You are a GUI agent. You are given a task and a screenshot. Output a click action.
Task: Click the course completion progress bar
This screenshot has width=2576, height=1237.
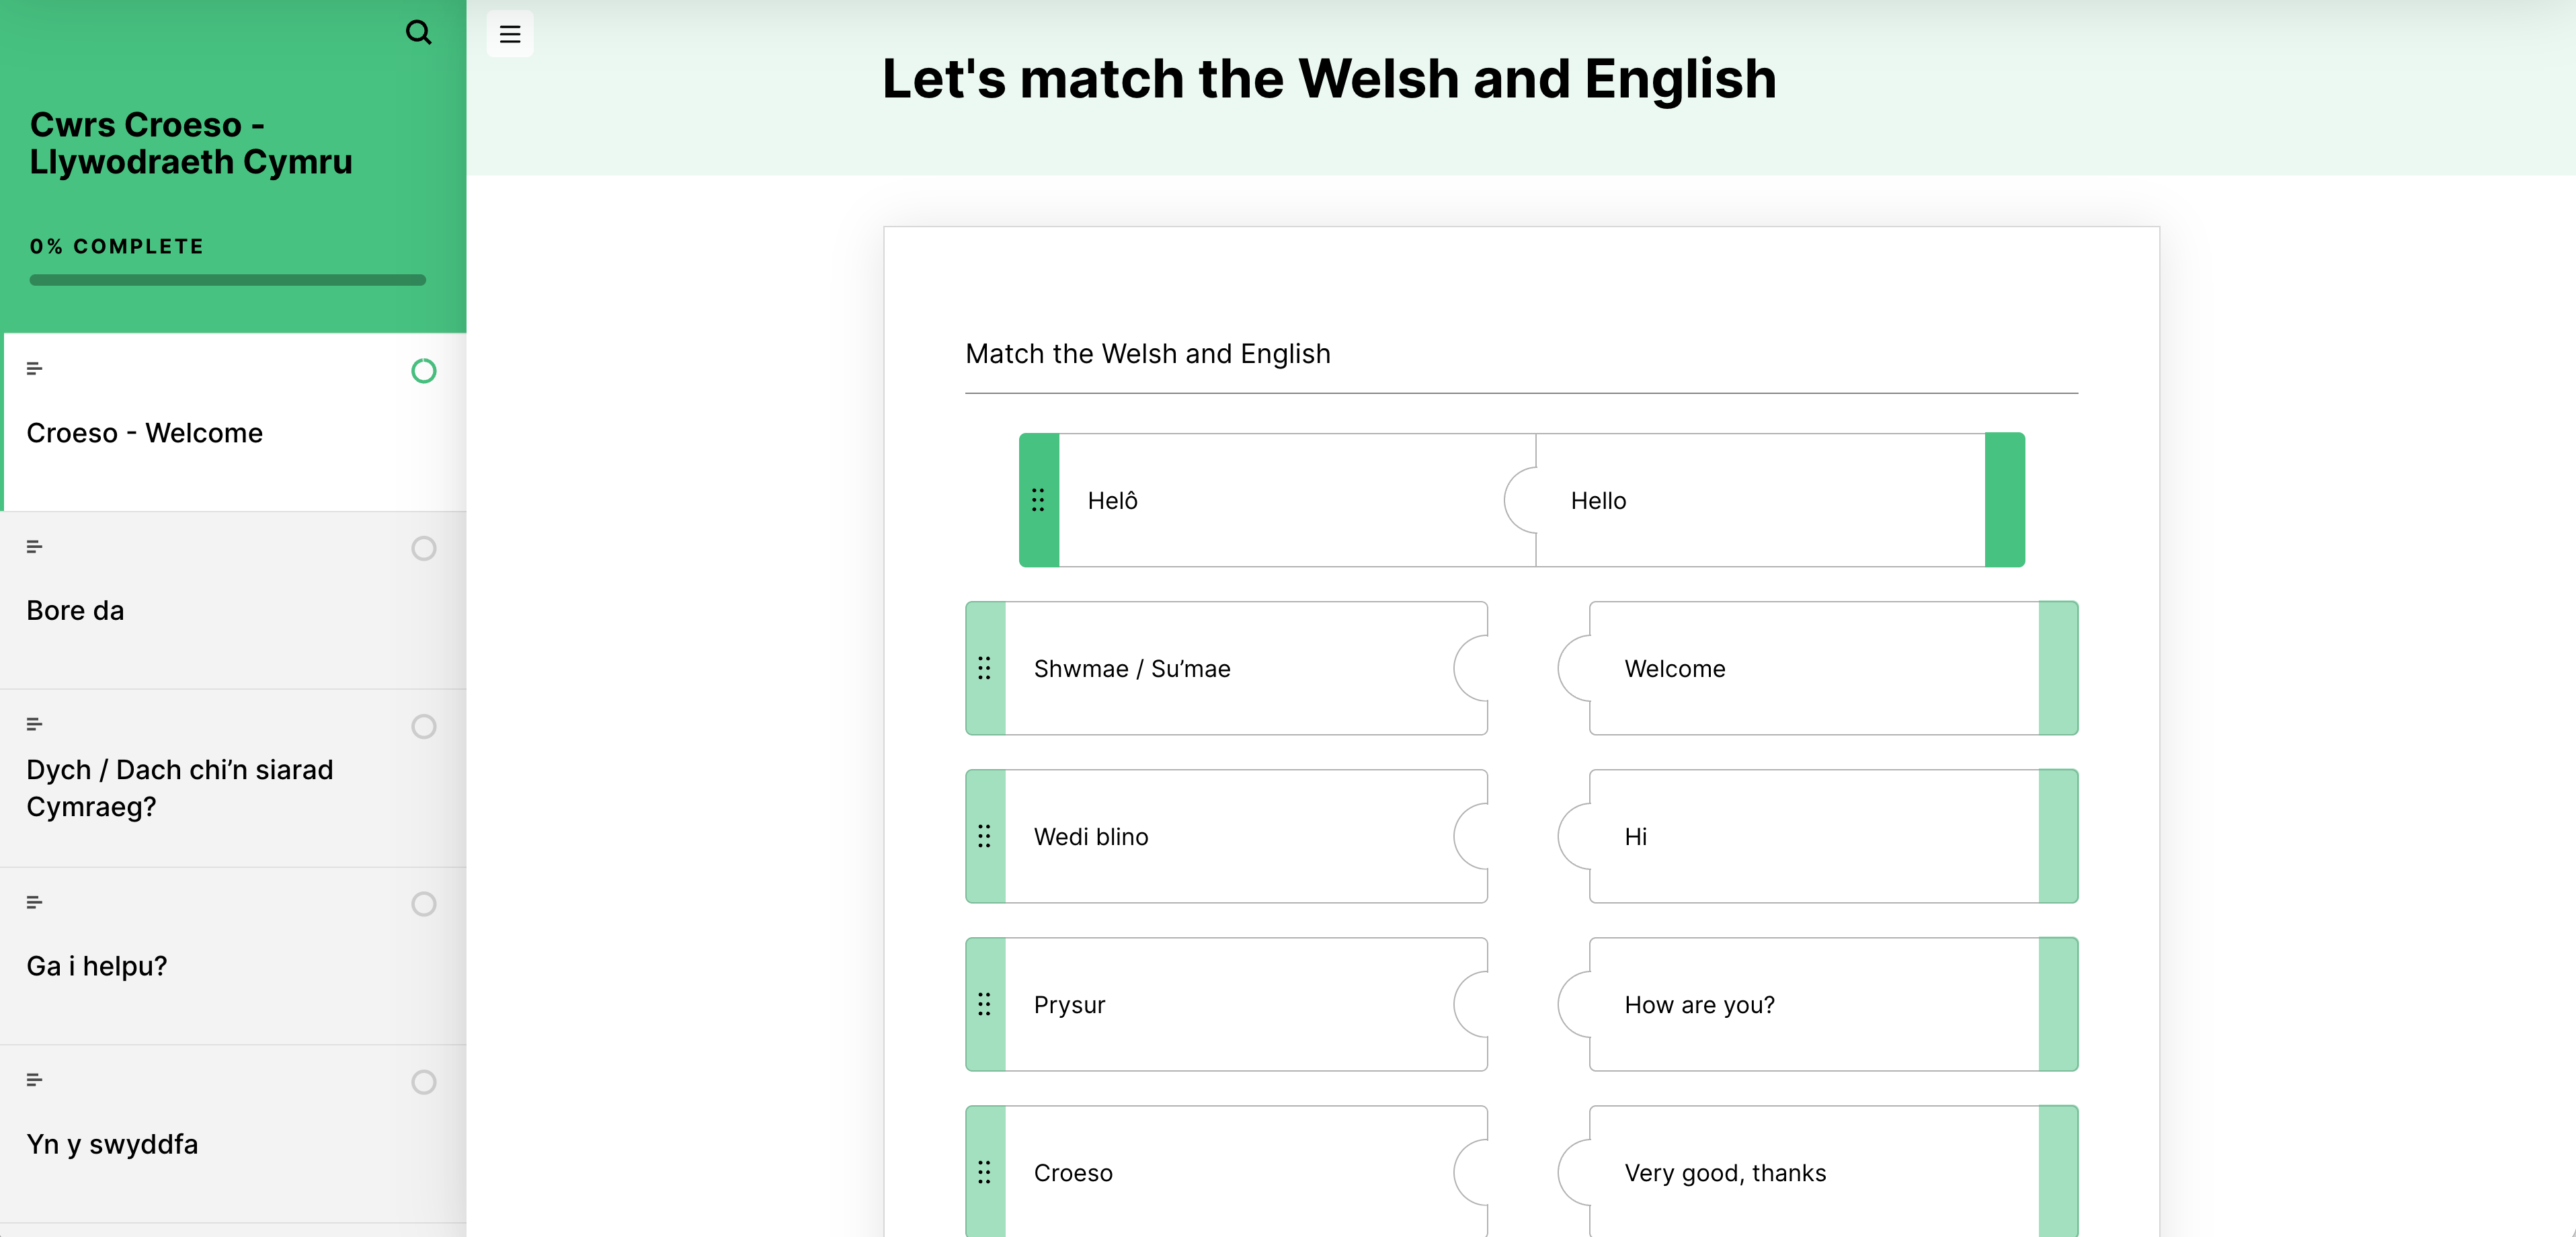pyautogui.click(x=228, y=281)
